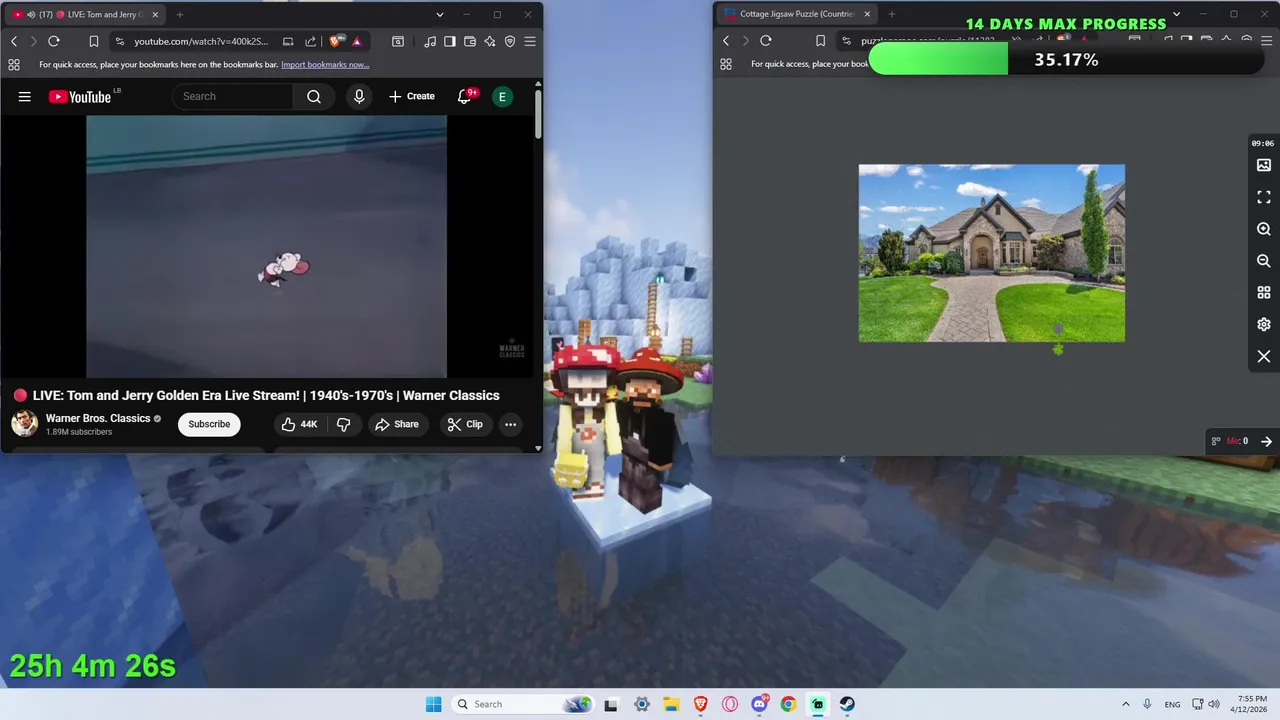The height and width of the screenshot is (720, 1280).
Task: Click the Share button under the video
Action: click(397, 424)
